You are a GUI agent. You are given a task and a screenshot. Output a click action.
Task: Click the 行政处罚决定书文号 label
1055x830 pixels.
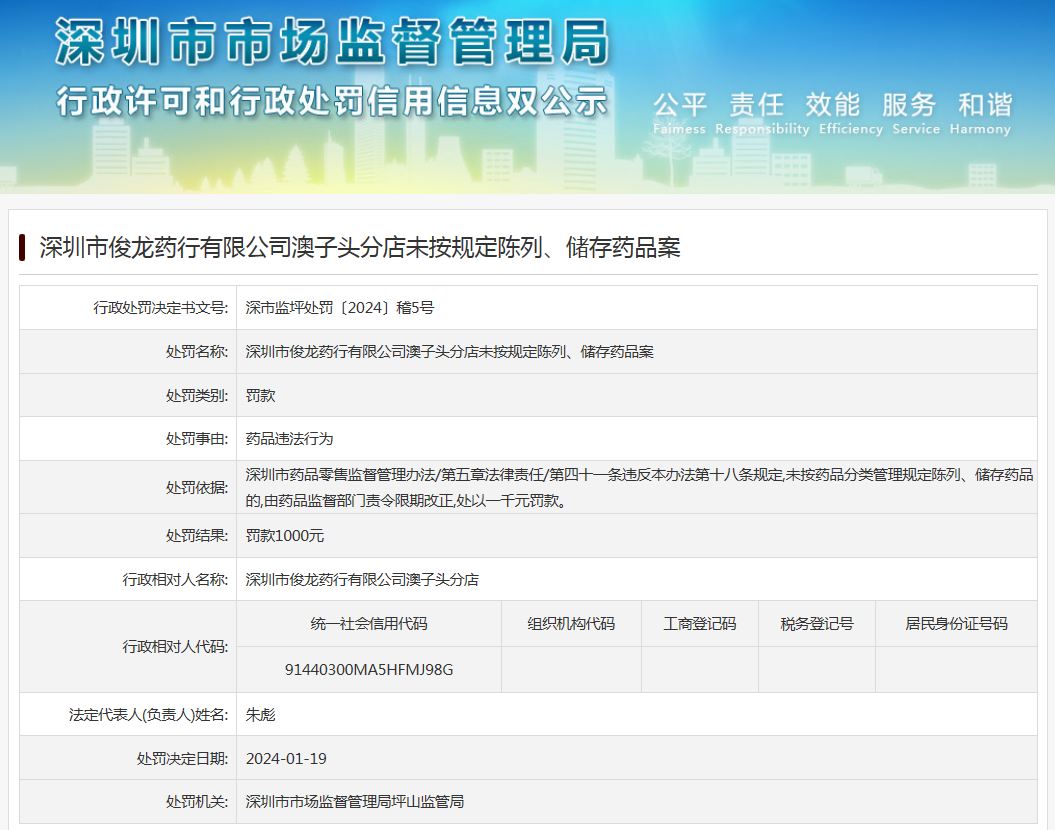pos(161,308)
